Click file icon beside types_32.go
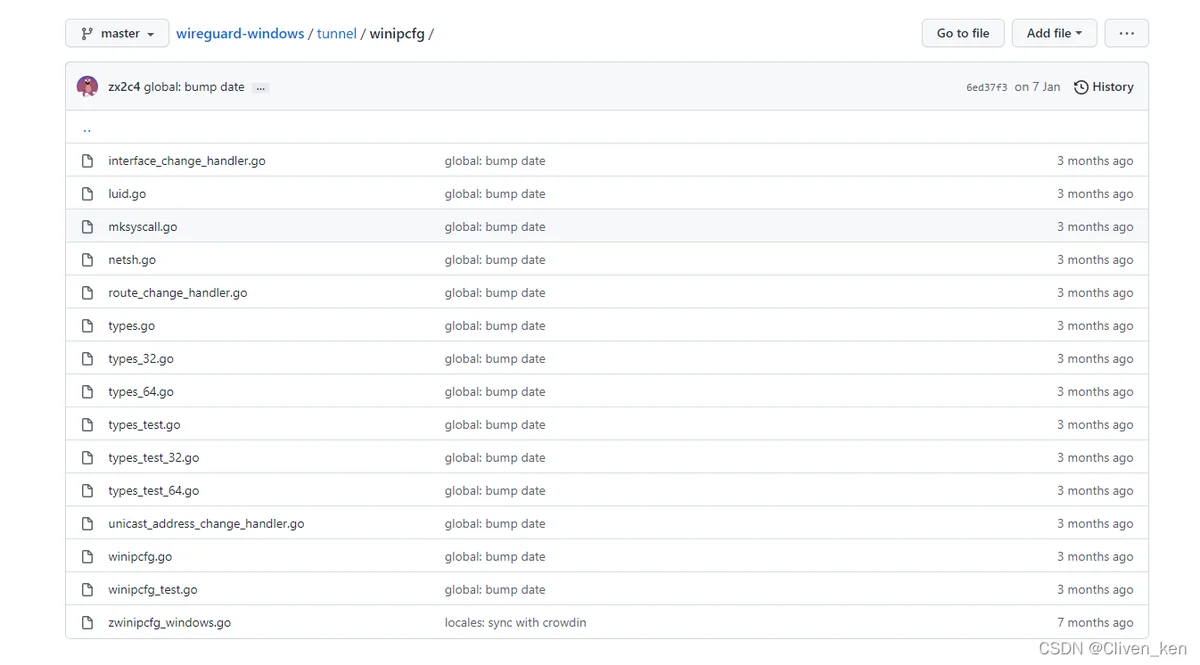The width and height of the screenshot is (1200, 665). [88, 359]
